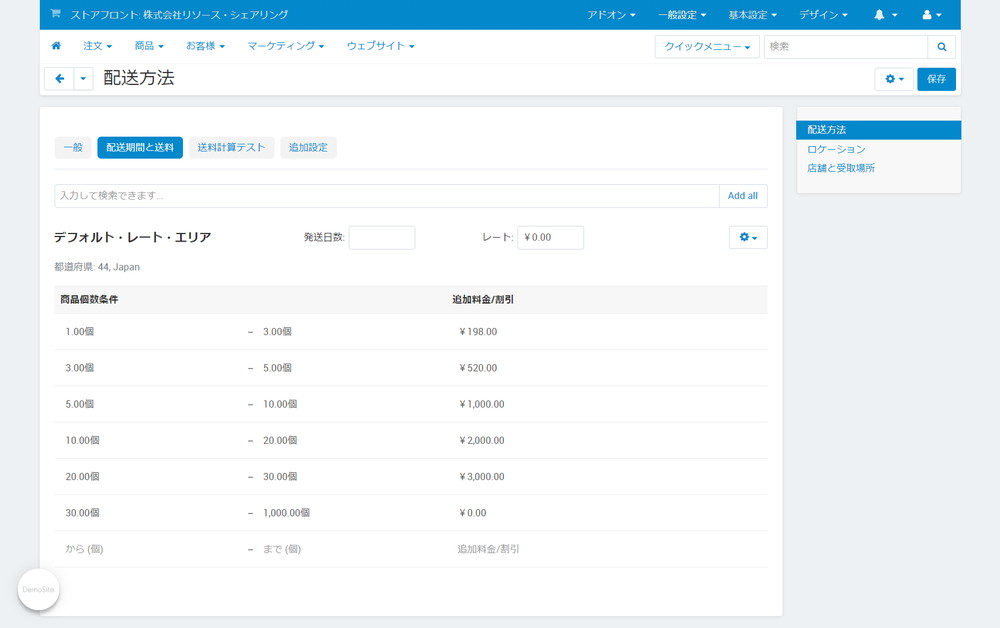Open the 基本設定 menu
This screenshot has height=628, width=1000.
tap(753, 15)
